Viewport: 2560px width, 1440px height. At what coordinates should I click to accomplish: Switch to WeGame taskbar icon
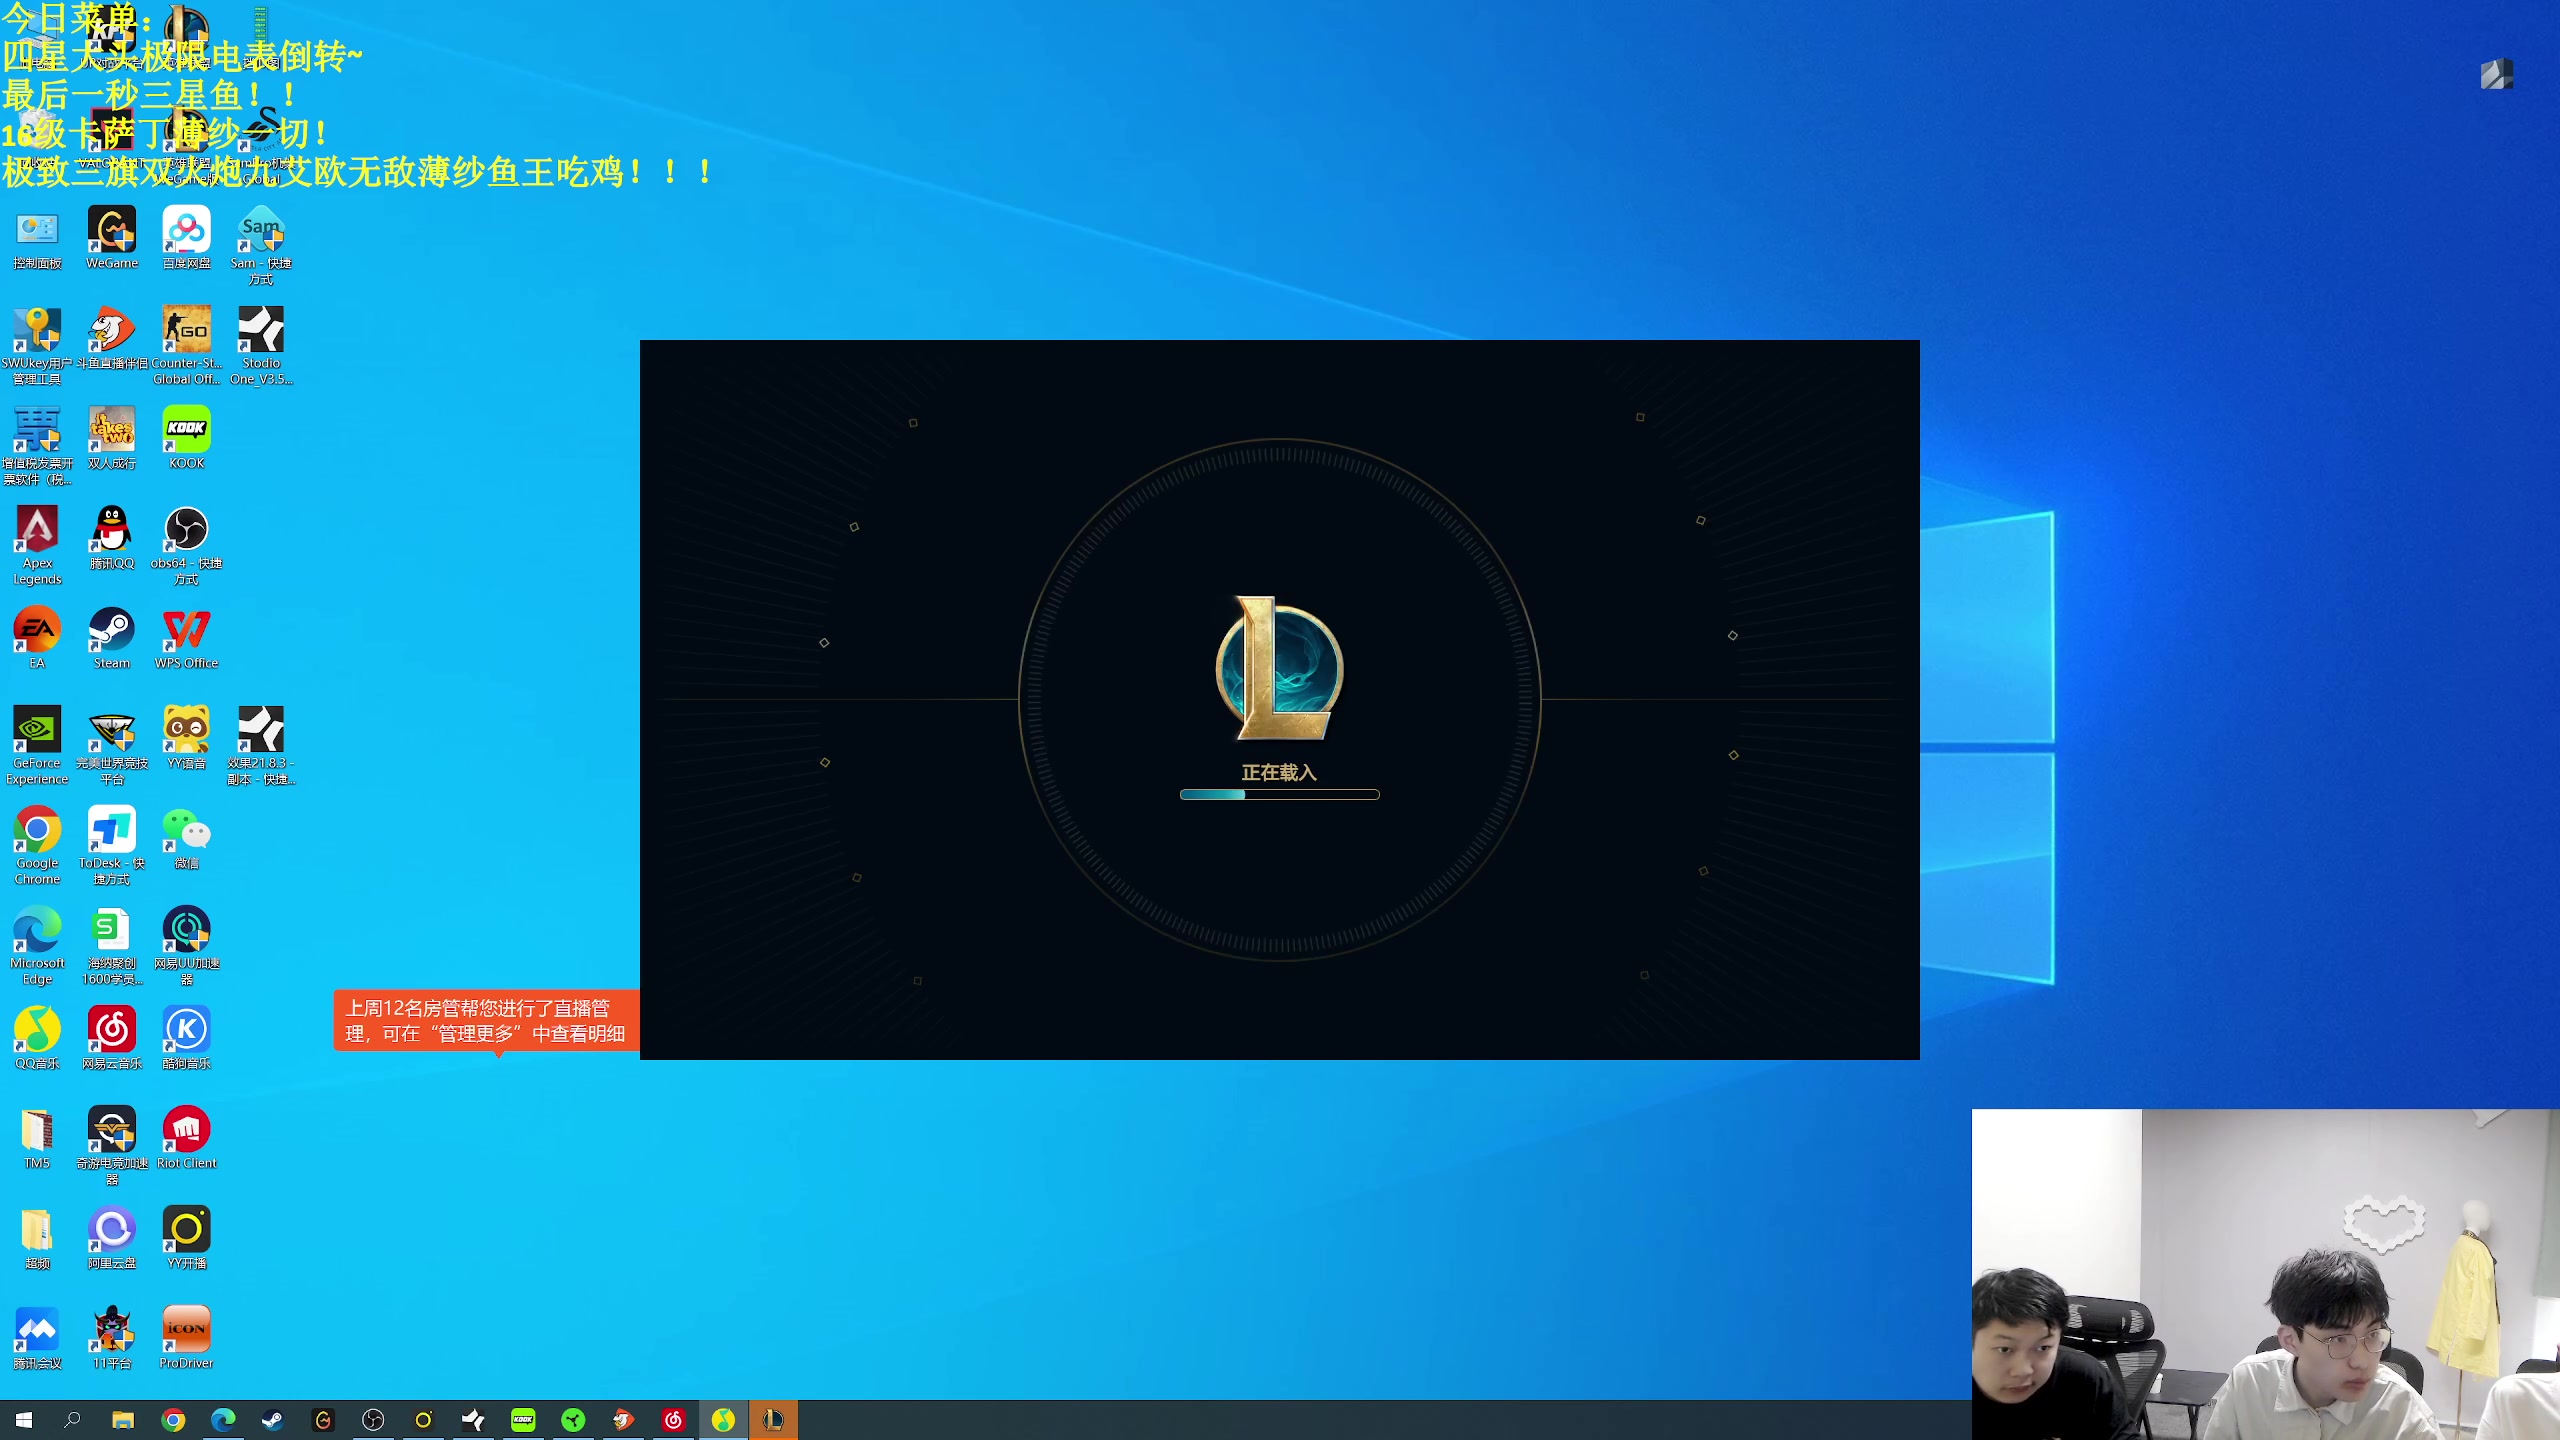click(x=323, y=1420)
